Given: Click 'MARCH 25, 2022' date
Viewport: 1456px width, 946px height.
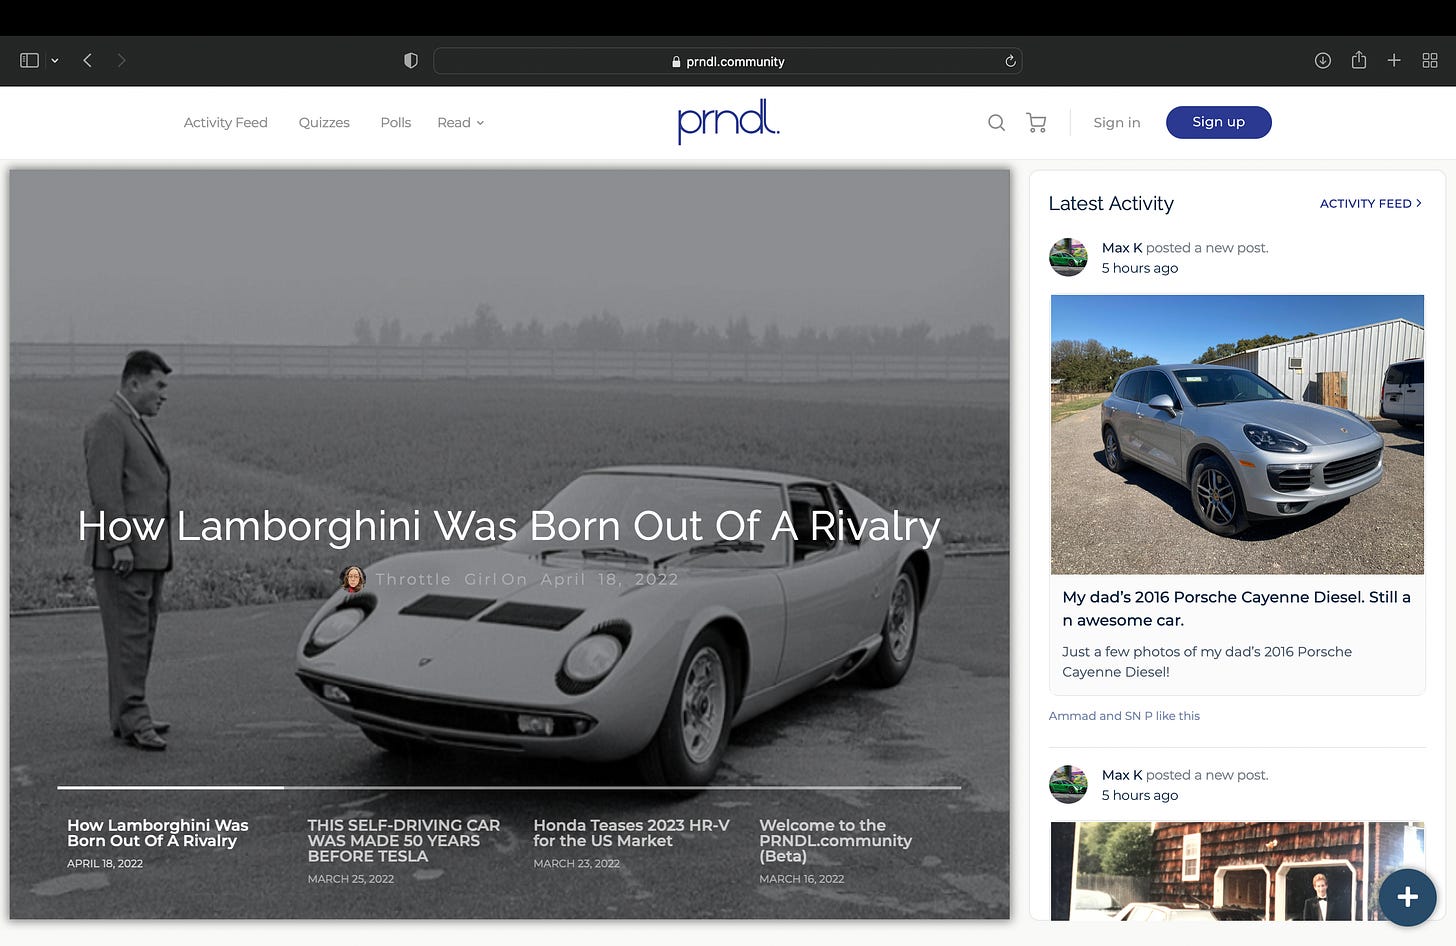Looking at the screenshot, I should click(x=351, y=880).
